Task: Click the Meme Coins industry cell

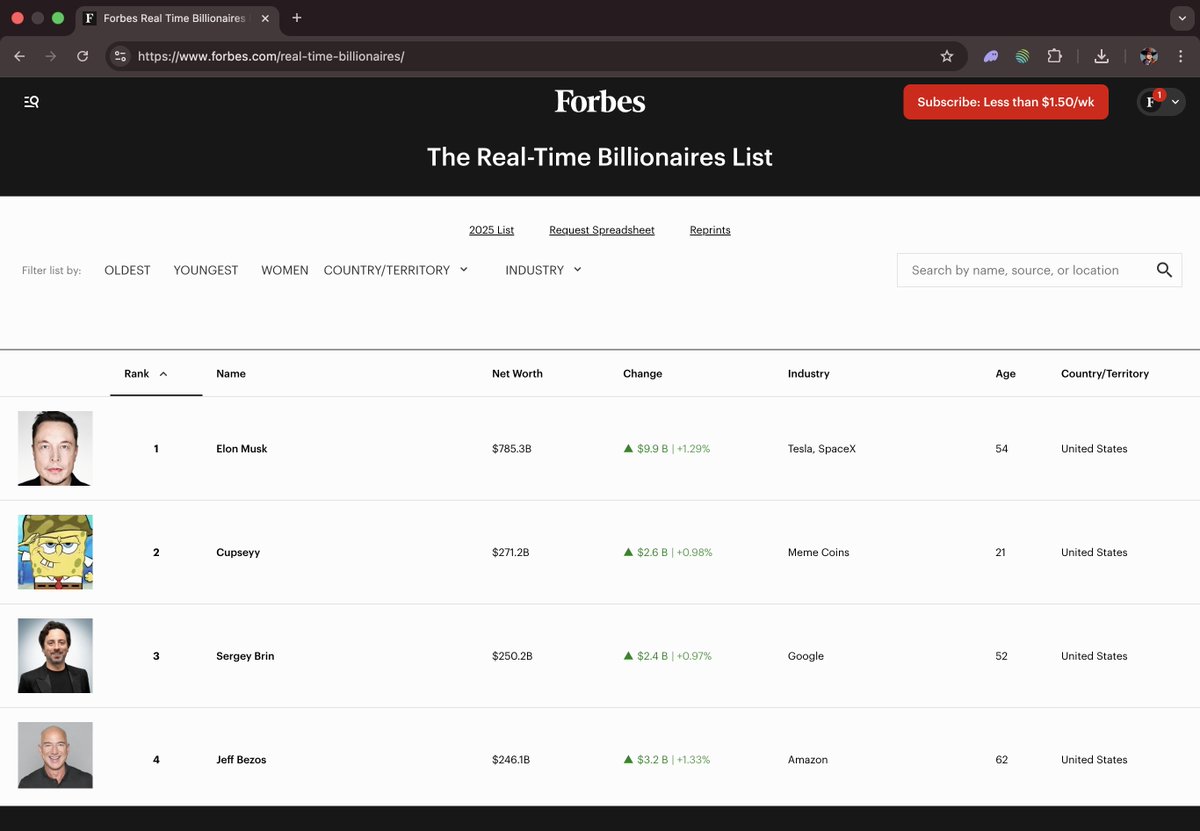Action: pos(819,552)
